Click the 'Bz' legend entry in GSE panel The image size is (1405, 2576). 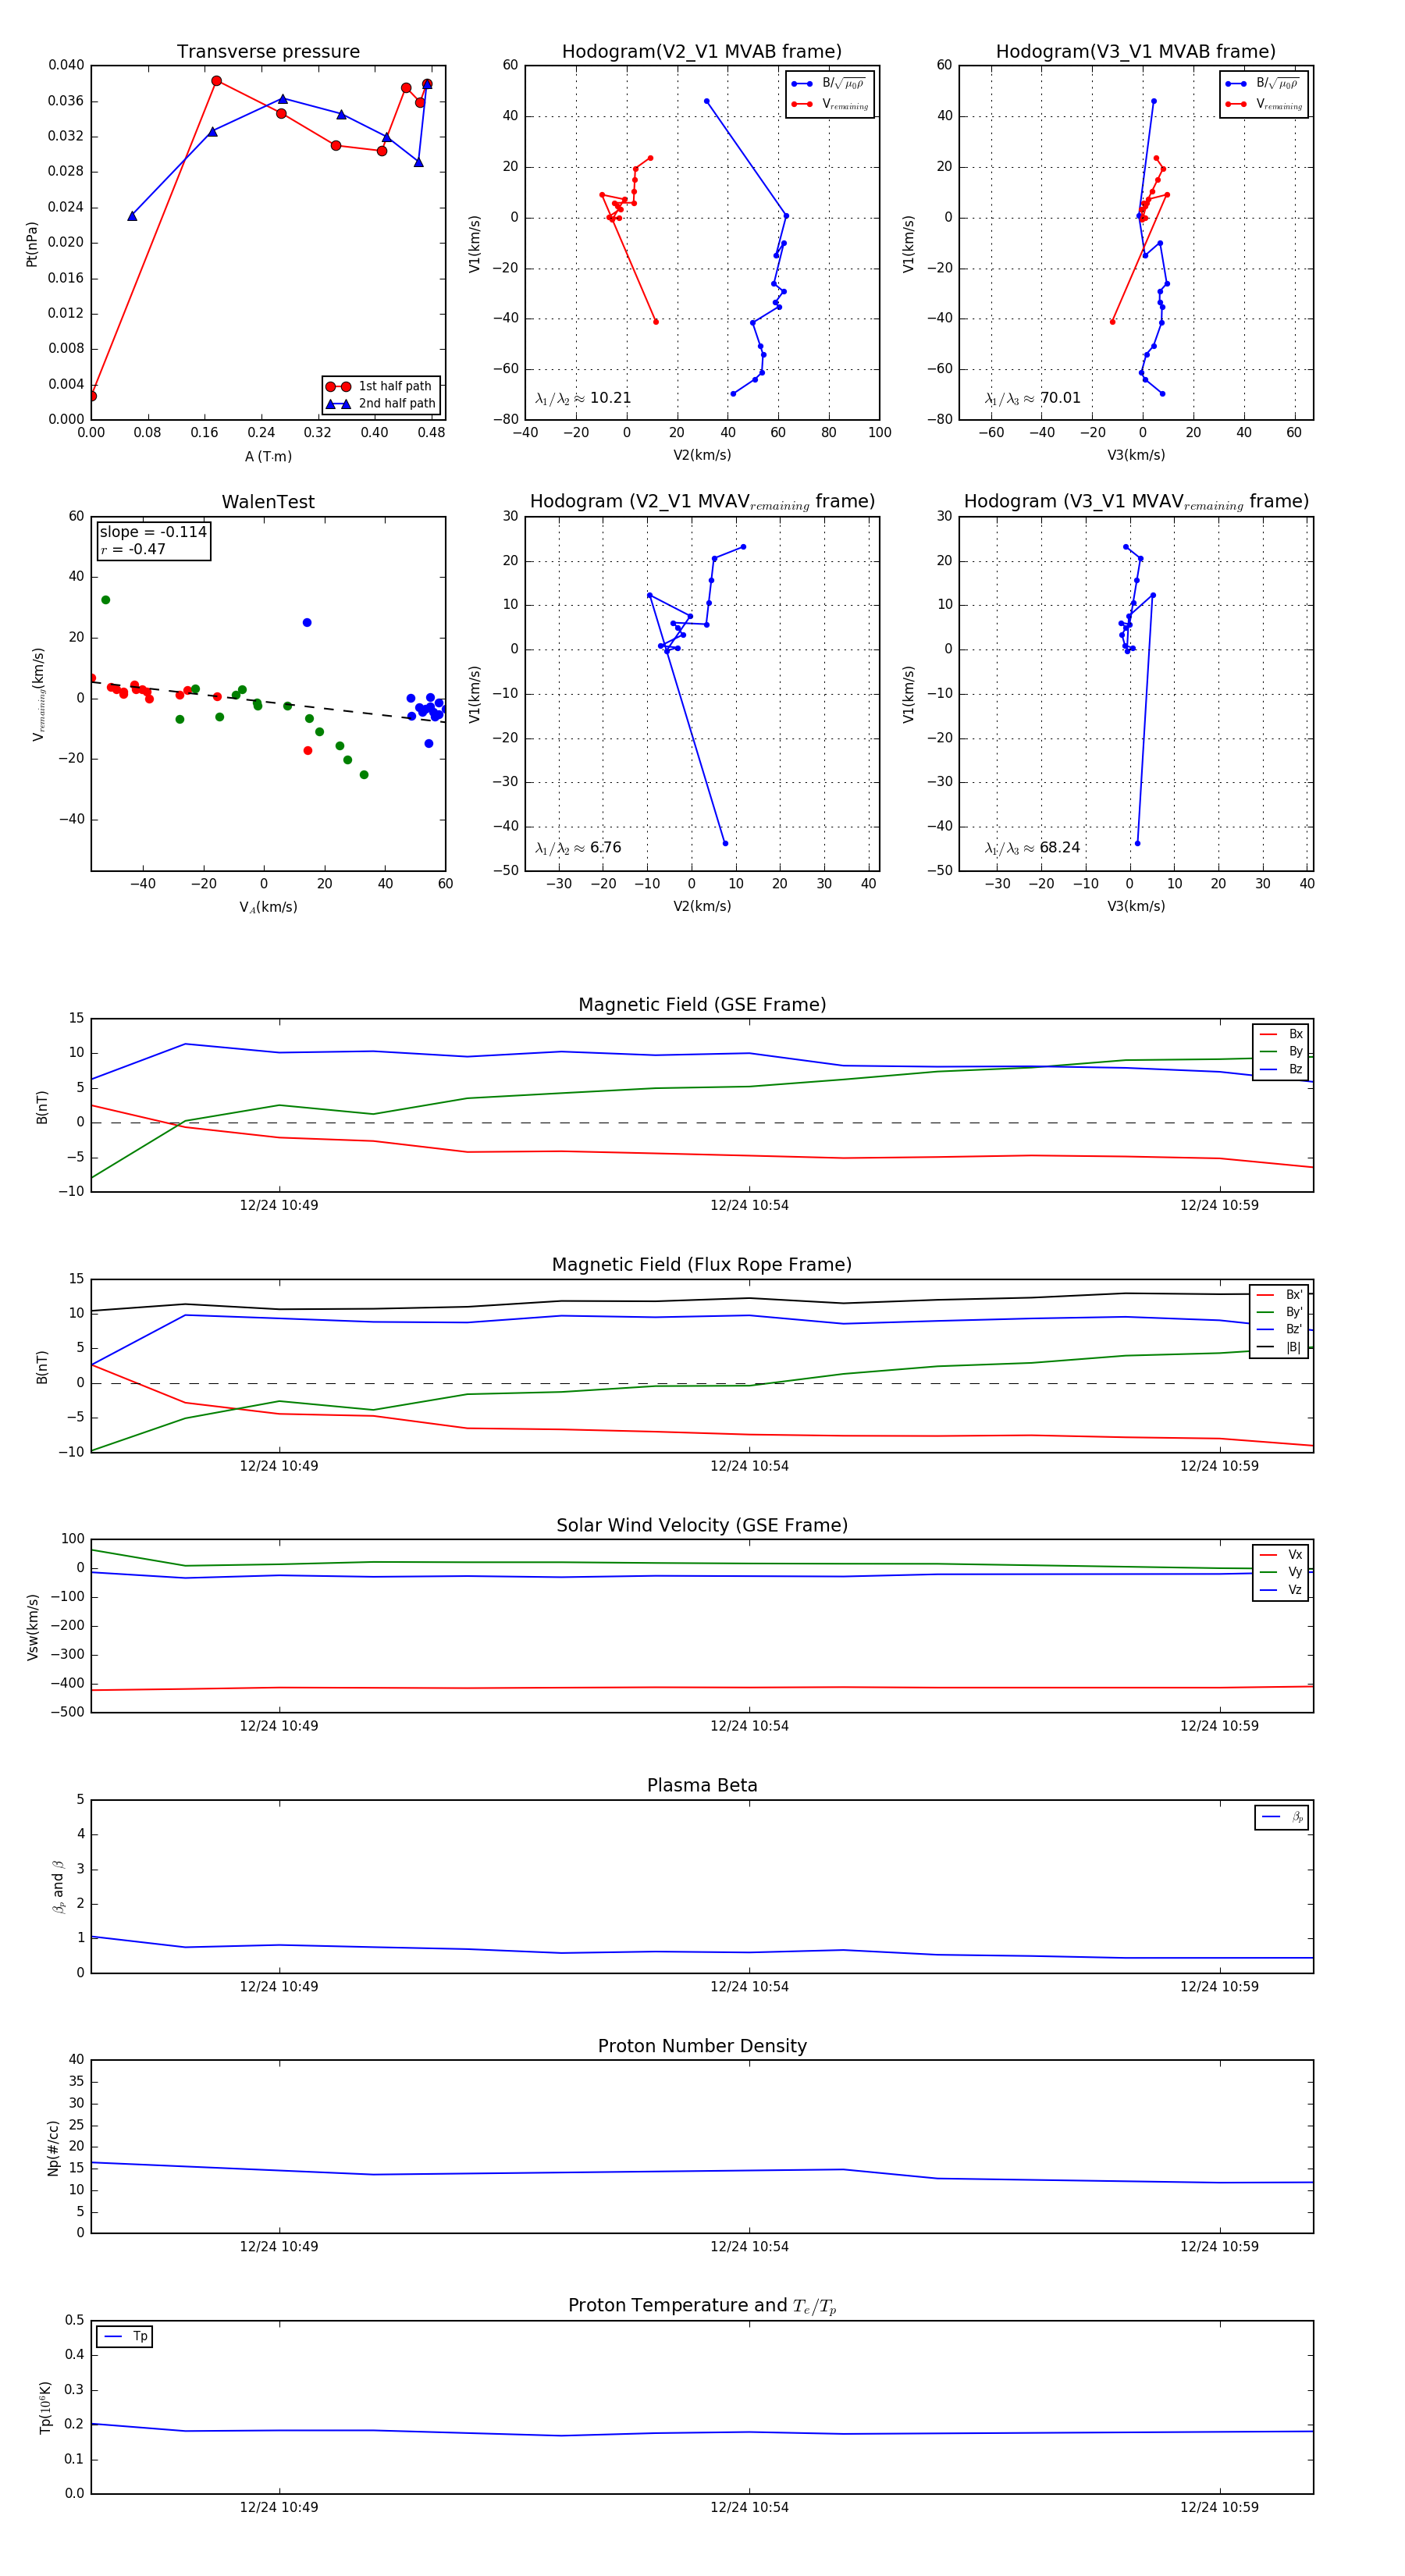pos(1281,1069)
